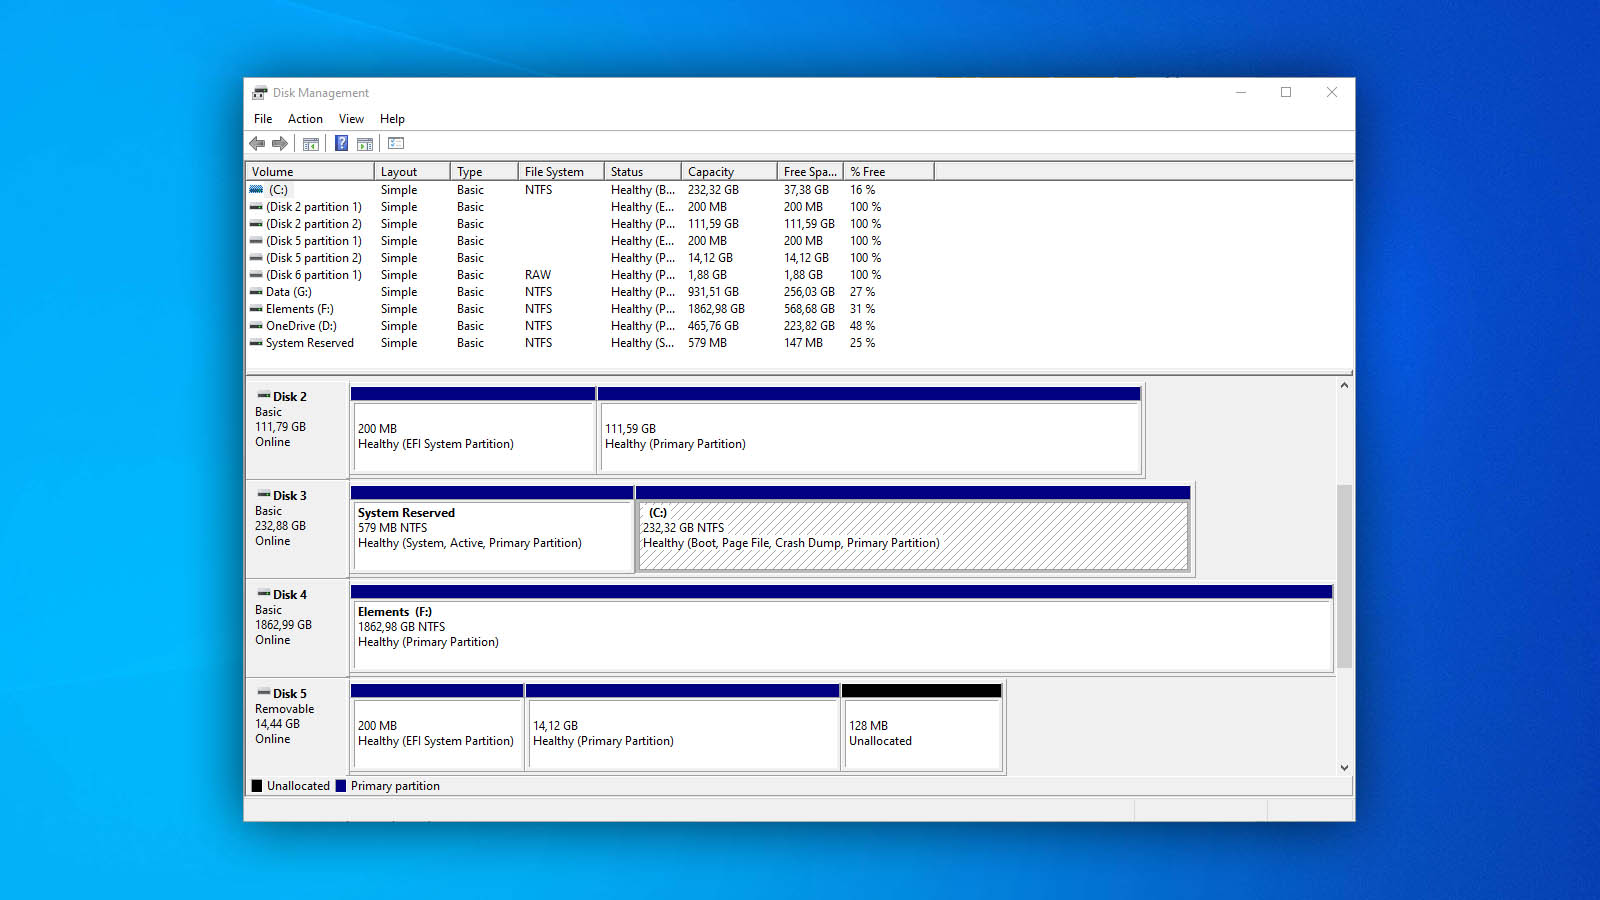Select the Elements (F:) volume icon

coord(256,309)
